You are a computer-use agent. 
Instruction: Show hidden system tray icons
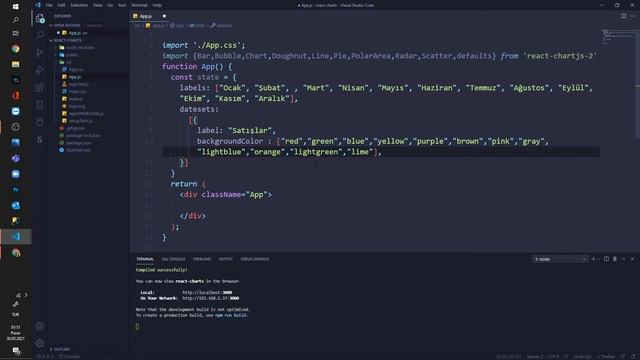coord(26,295)
